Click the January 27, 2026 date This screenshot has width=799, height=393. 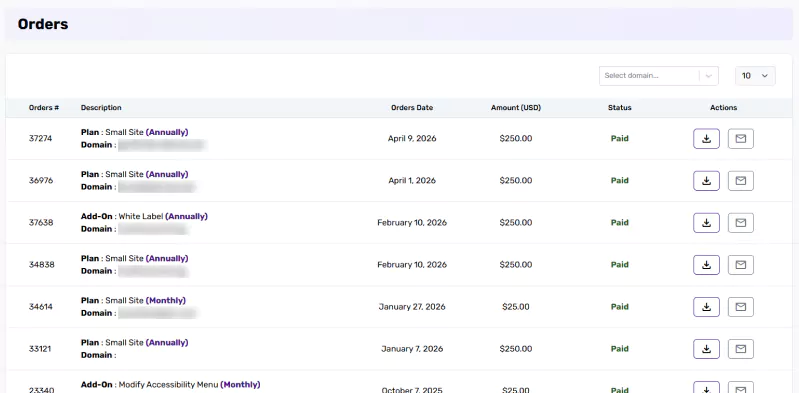tap(412, 307)
